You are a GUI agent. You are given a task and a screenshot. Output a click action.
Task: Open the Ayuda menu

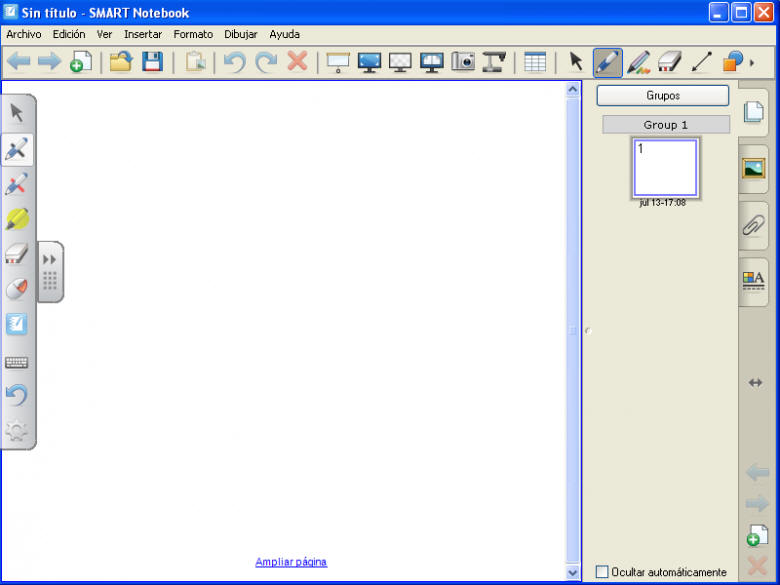coord(284,34)
